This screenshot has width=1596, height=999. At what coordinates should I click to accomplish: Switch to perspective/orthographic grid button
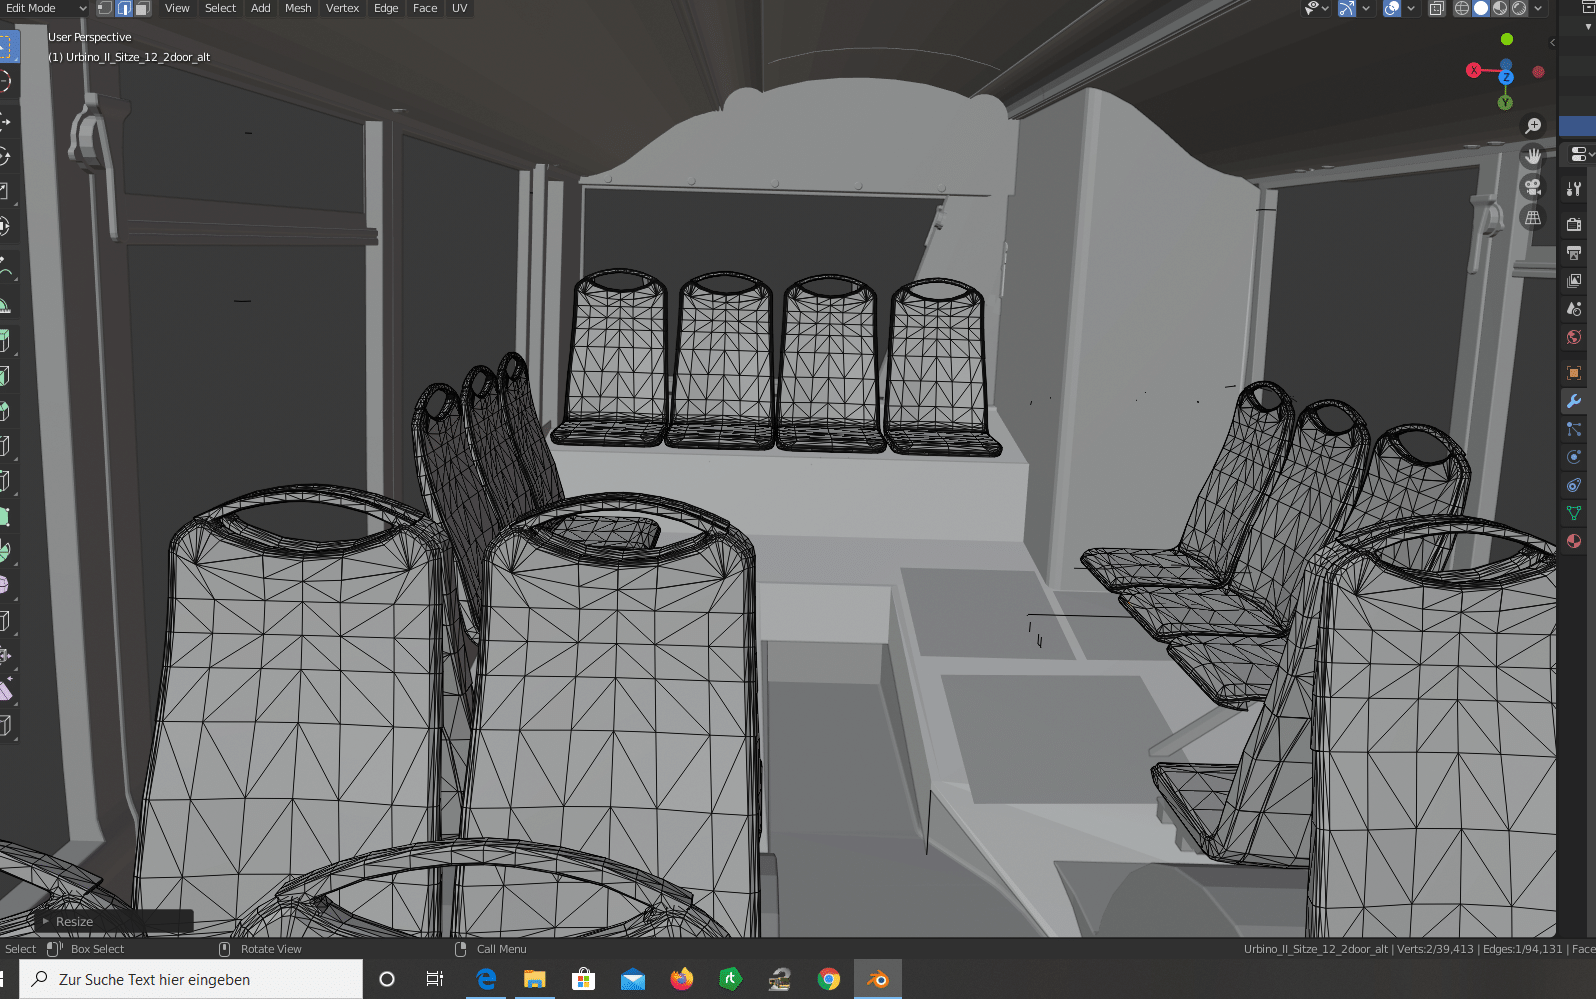(x=1532, y=218)
